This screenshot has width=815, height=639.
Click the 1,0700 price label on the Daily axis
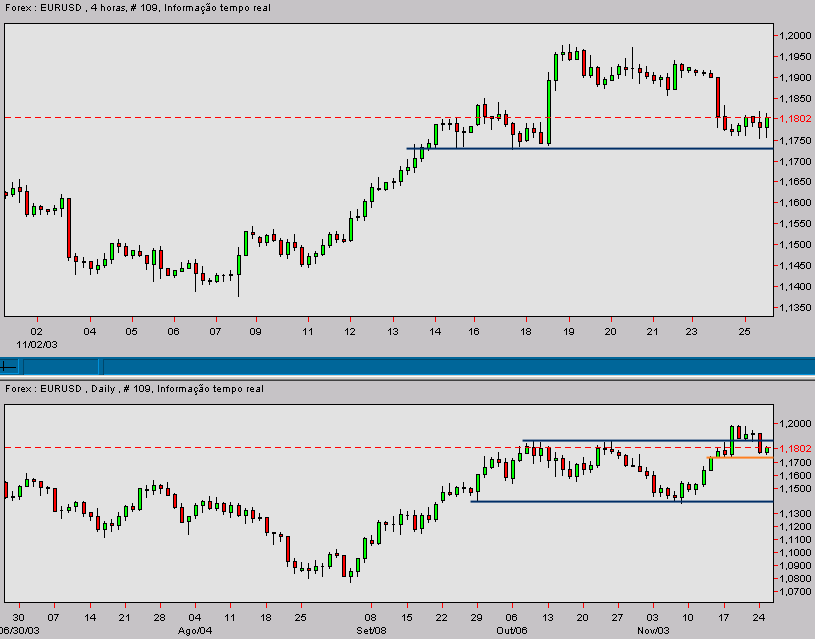click(795, 592)
